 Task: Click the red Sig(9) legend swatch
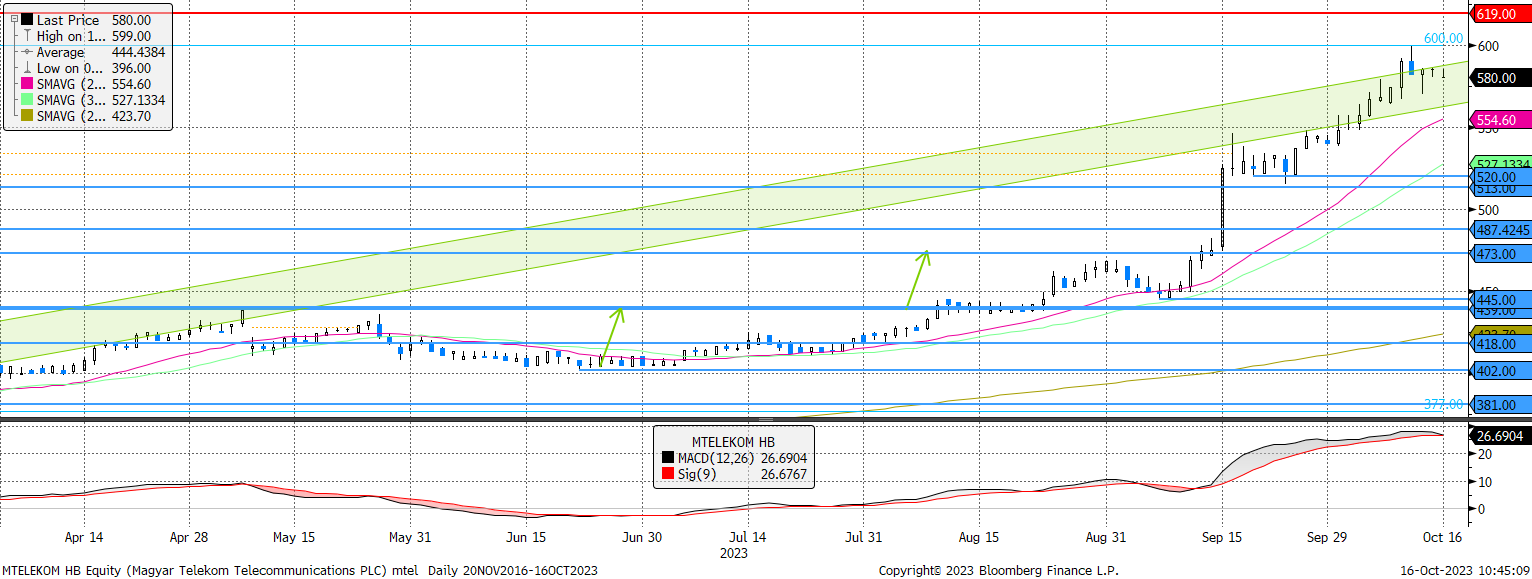(x=667, y=474)
